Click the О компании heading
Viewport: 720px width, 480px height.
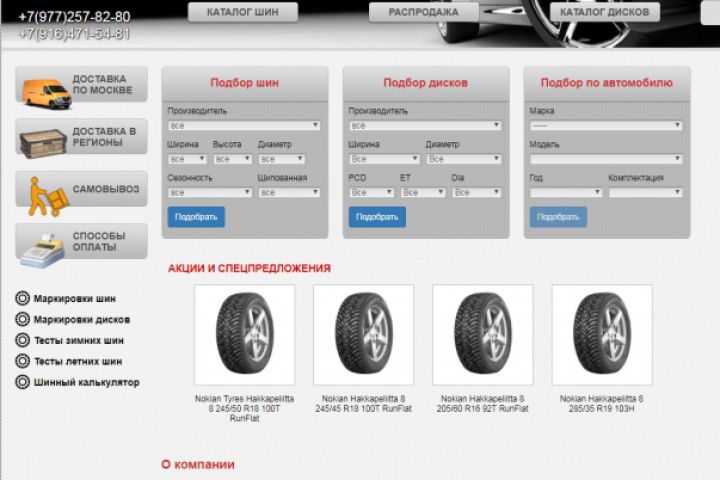(198, 464)
